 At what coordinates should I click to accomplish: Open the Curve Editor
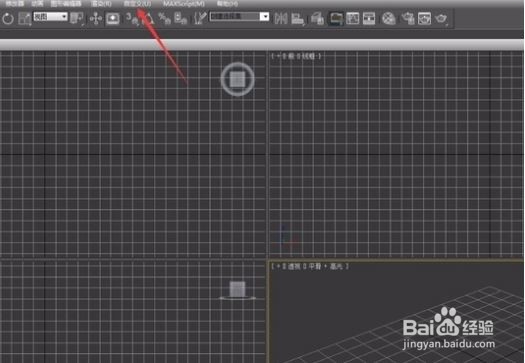[353, 18]
